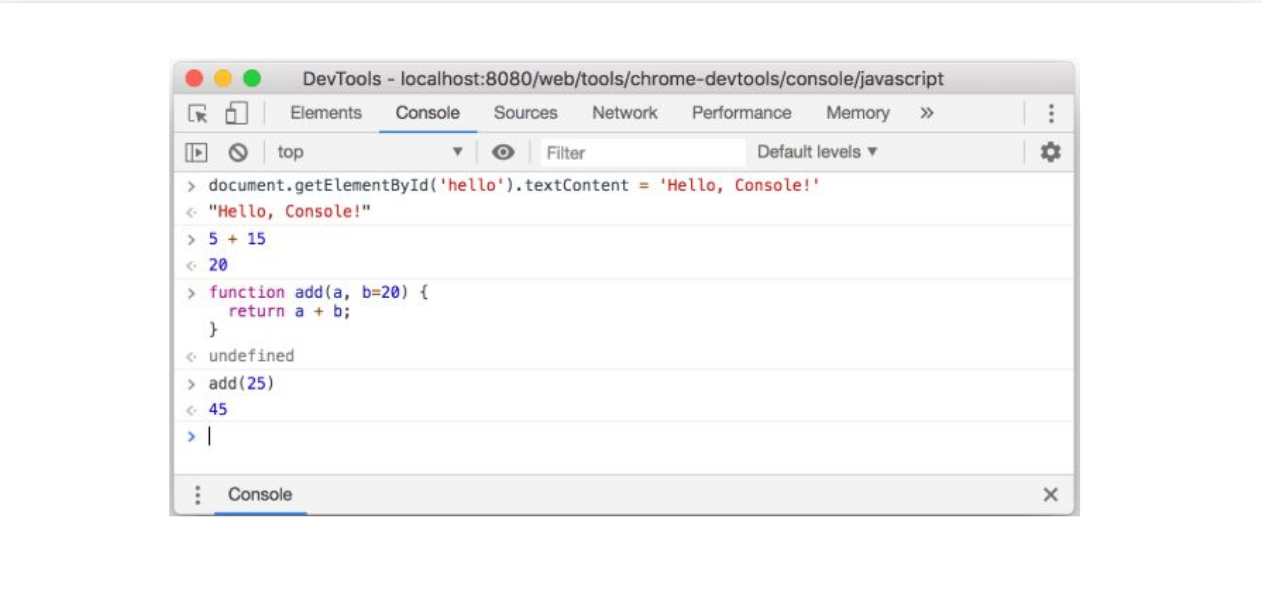Go to the Memory tab
Image resolution: width=1261 pixels, height=605 pixels.
point(857,113)
